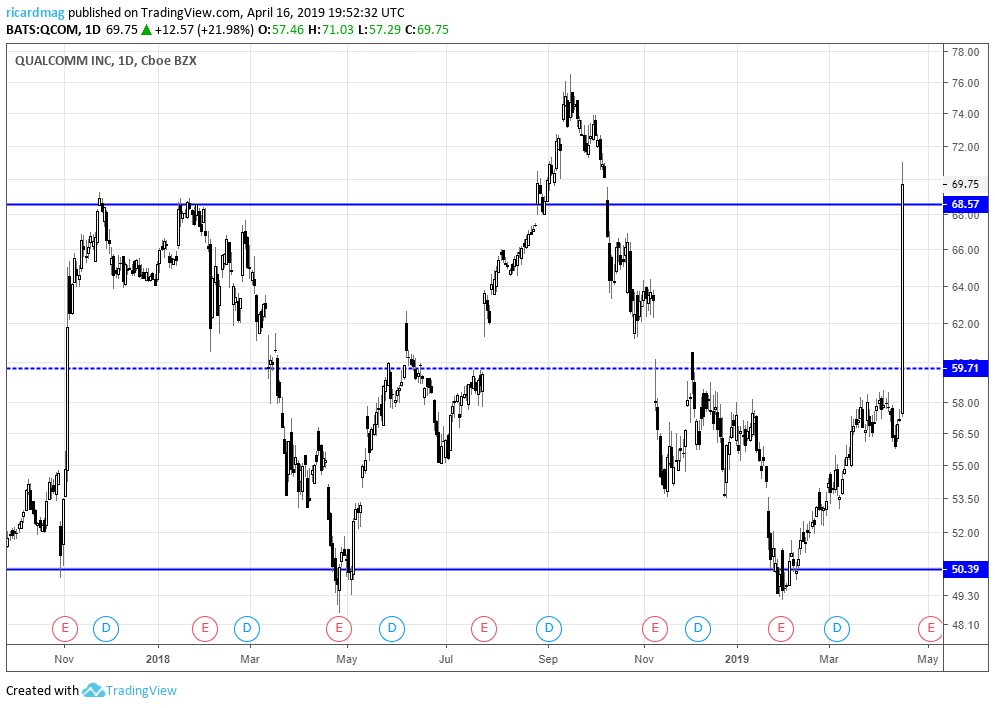Click the 2019 label on time axis
The height and width of the screenshot is (708, 995).
(737, 659)
